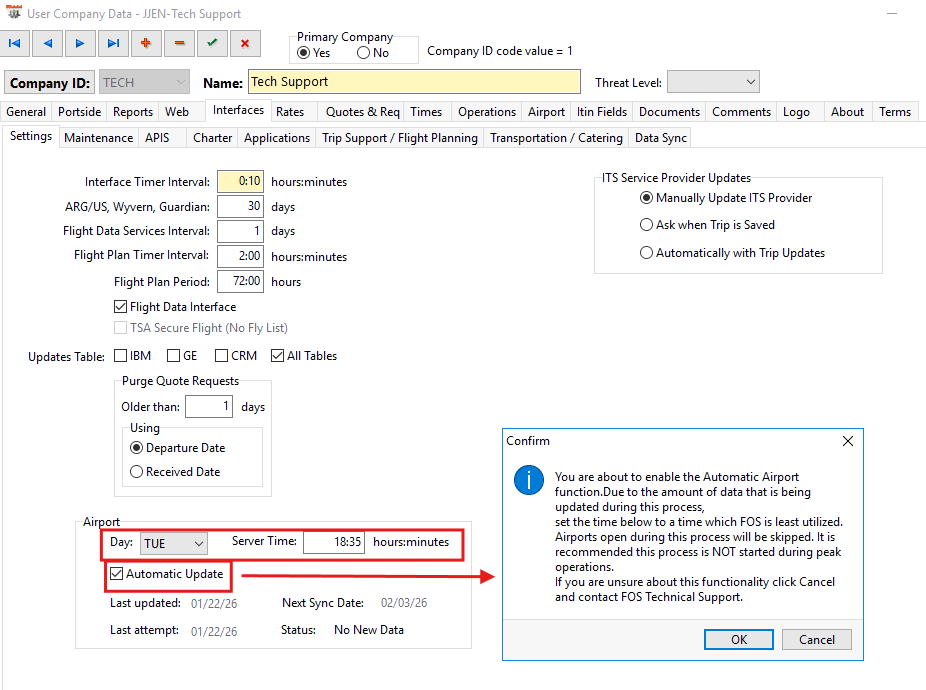This screenshot has width=926, height=690.
Task: Select Ask when Trip is Saved
Action: (x=646, y=225)
